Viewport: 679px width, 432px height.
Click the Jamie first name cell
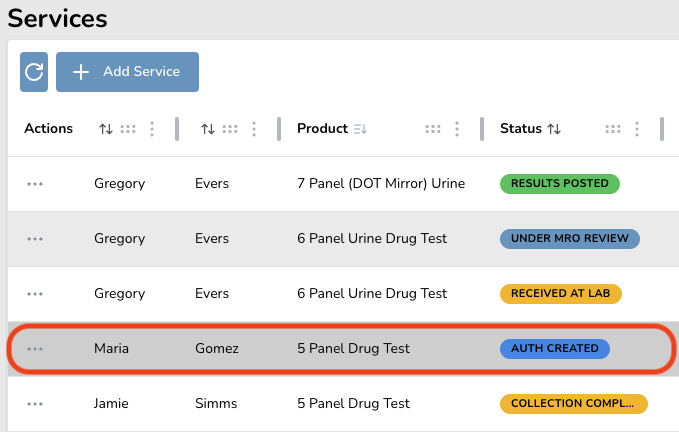click(x=111, y=403)
